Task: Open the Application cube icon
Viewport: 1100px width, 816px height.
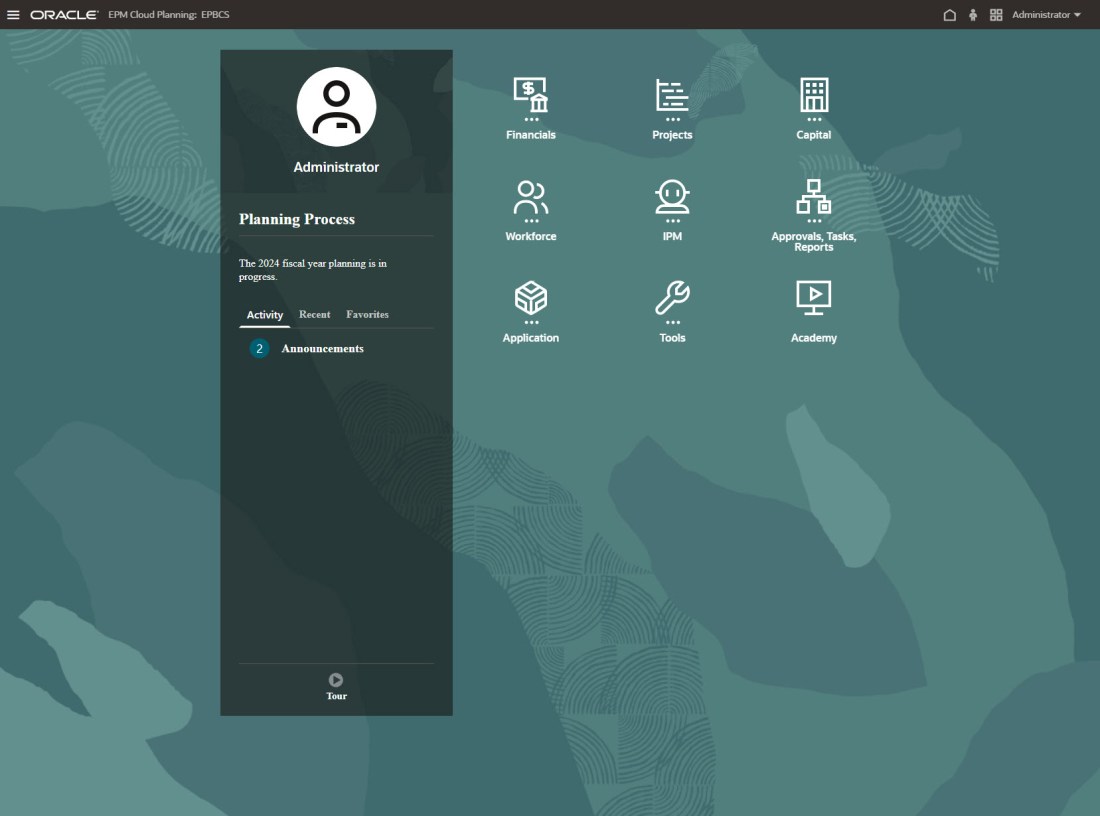Action: 530,298
